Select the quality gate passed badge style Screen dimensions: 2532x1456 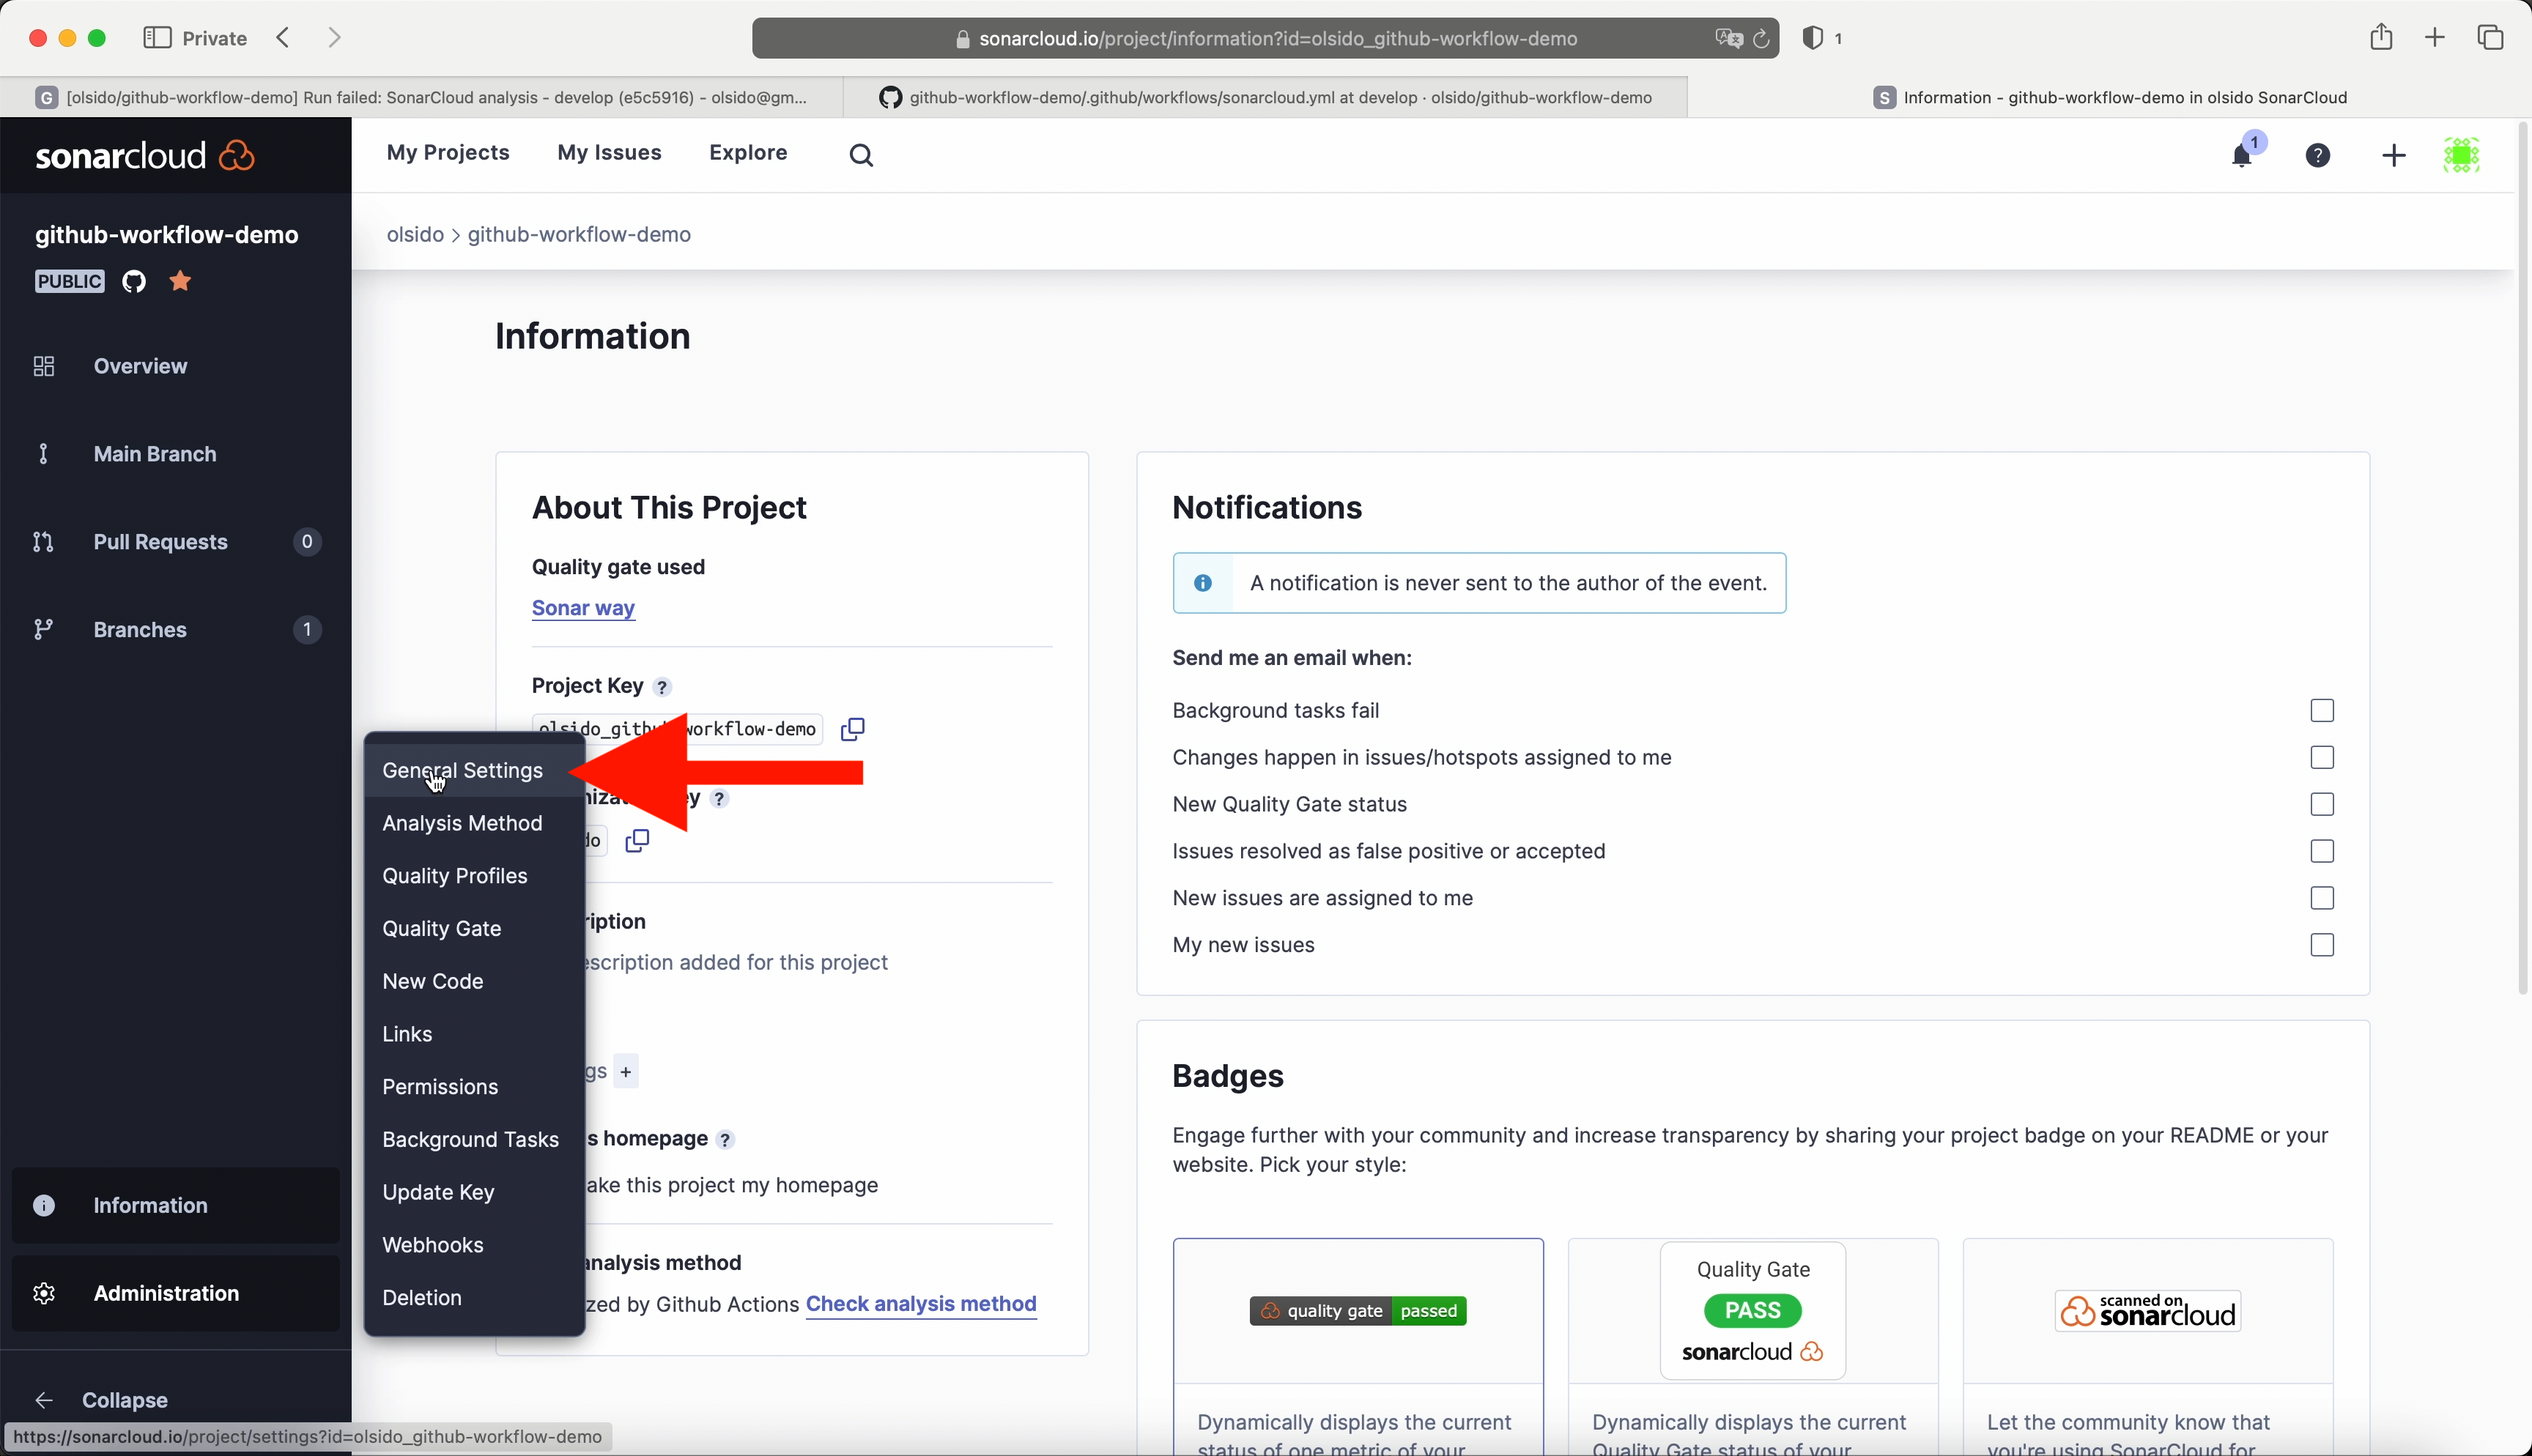point(1357,1311)
